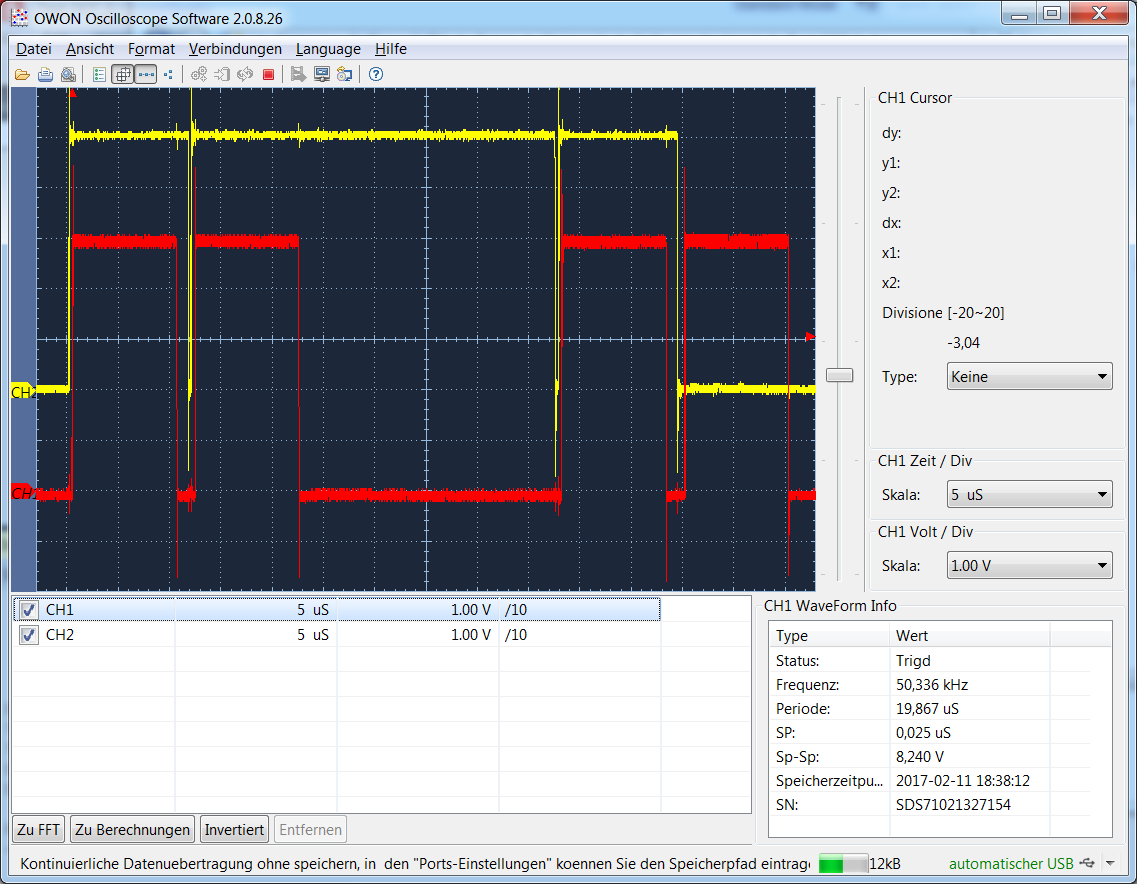Select the CH1 row in the channel list
This screenshot has width=1137, height=884.
[336, 610]
